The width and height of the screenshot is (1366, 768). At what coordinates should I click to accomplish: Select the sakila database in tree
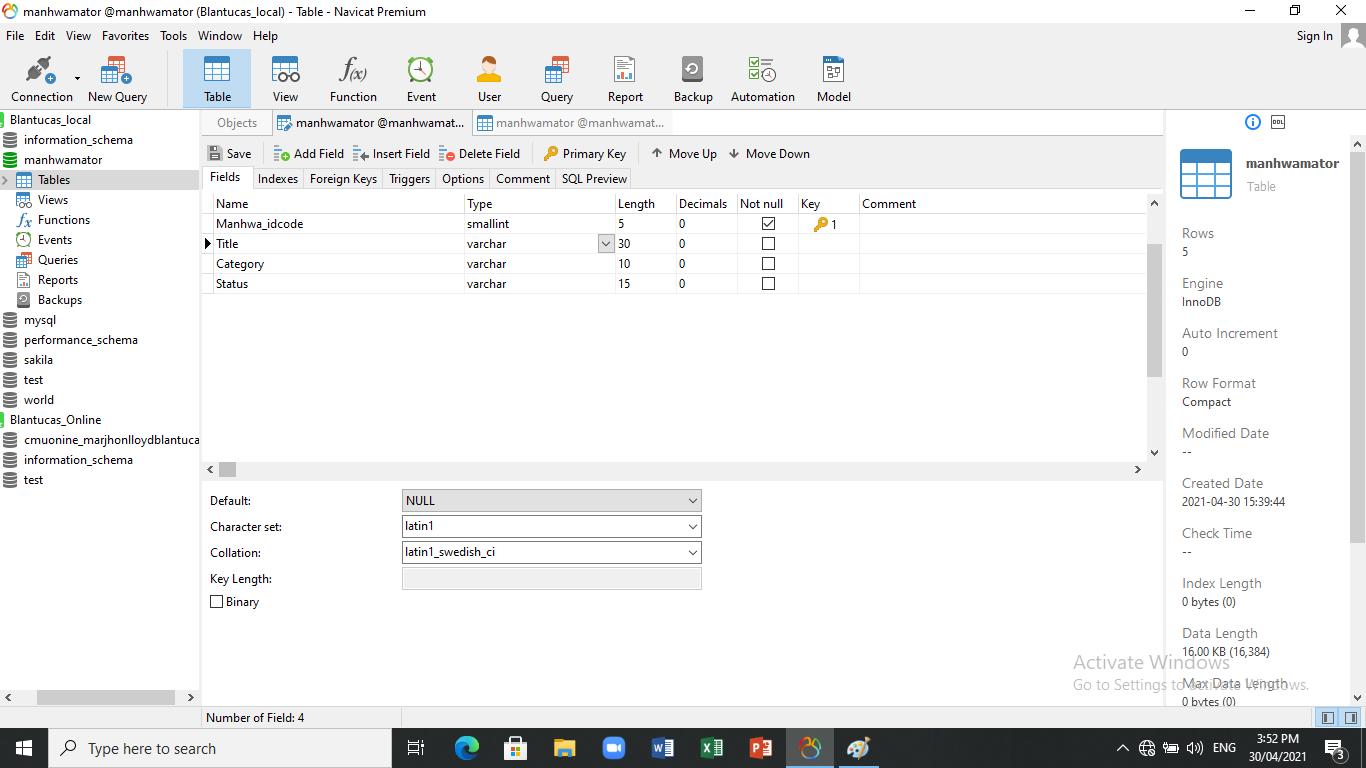(x=38, y=360)
